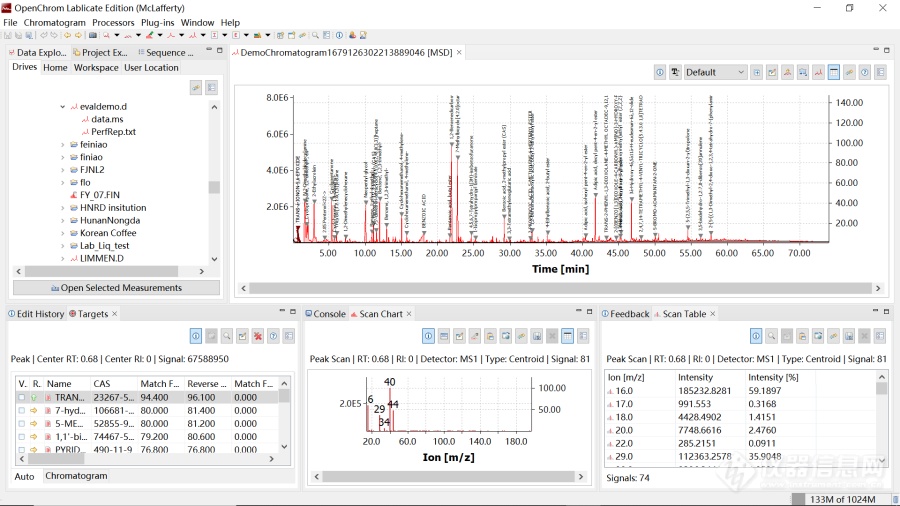Click the info icon in chromatogram toolbar
Screen dimensions: 900x506
tap(660, 72)
